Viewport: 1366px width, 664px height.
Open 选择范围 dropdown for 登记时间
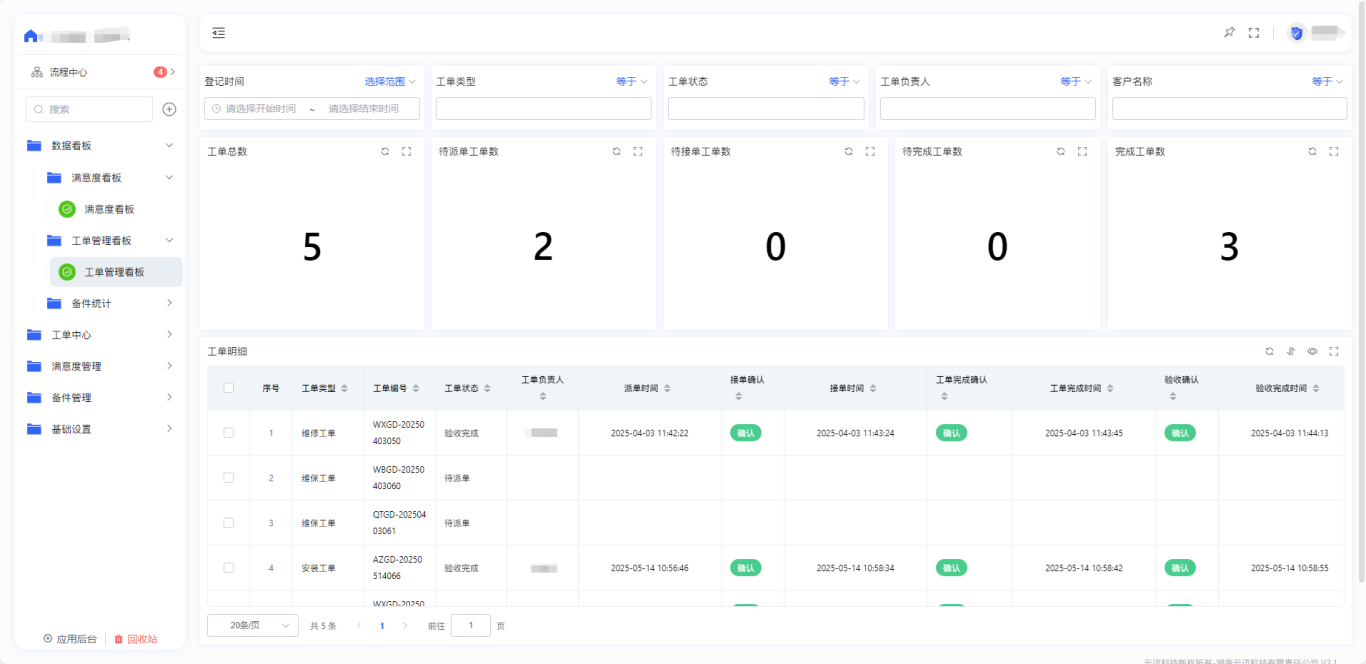tap(390, 81)
